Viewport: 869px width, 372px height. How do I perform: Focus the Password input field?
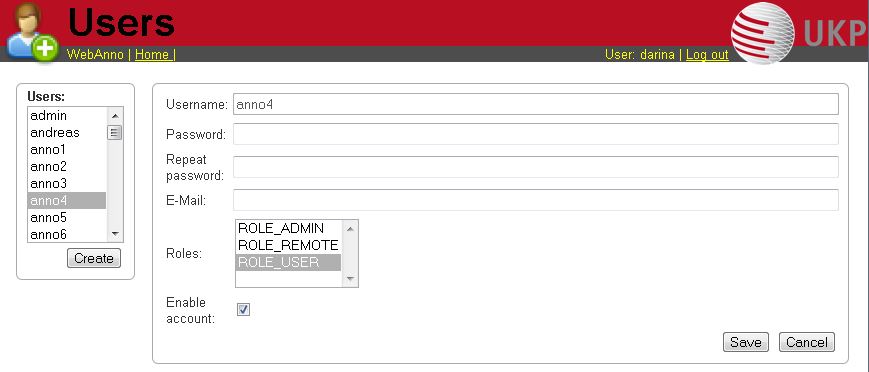535,134
